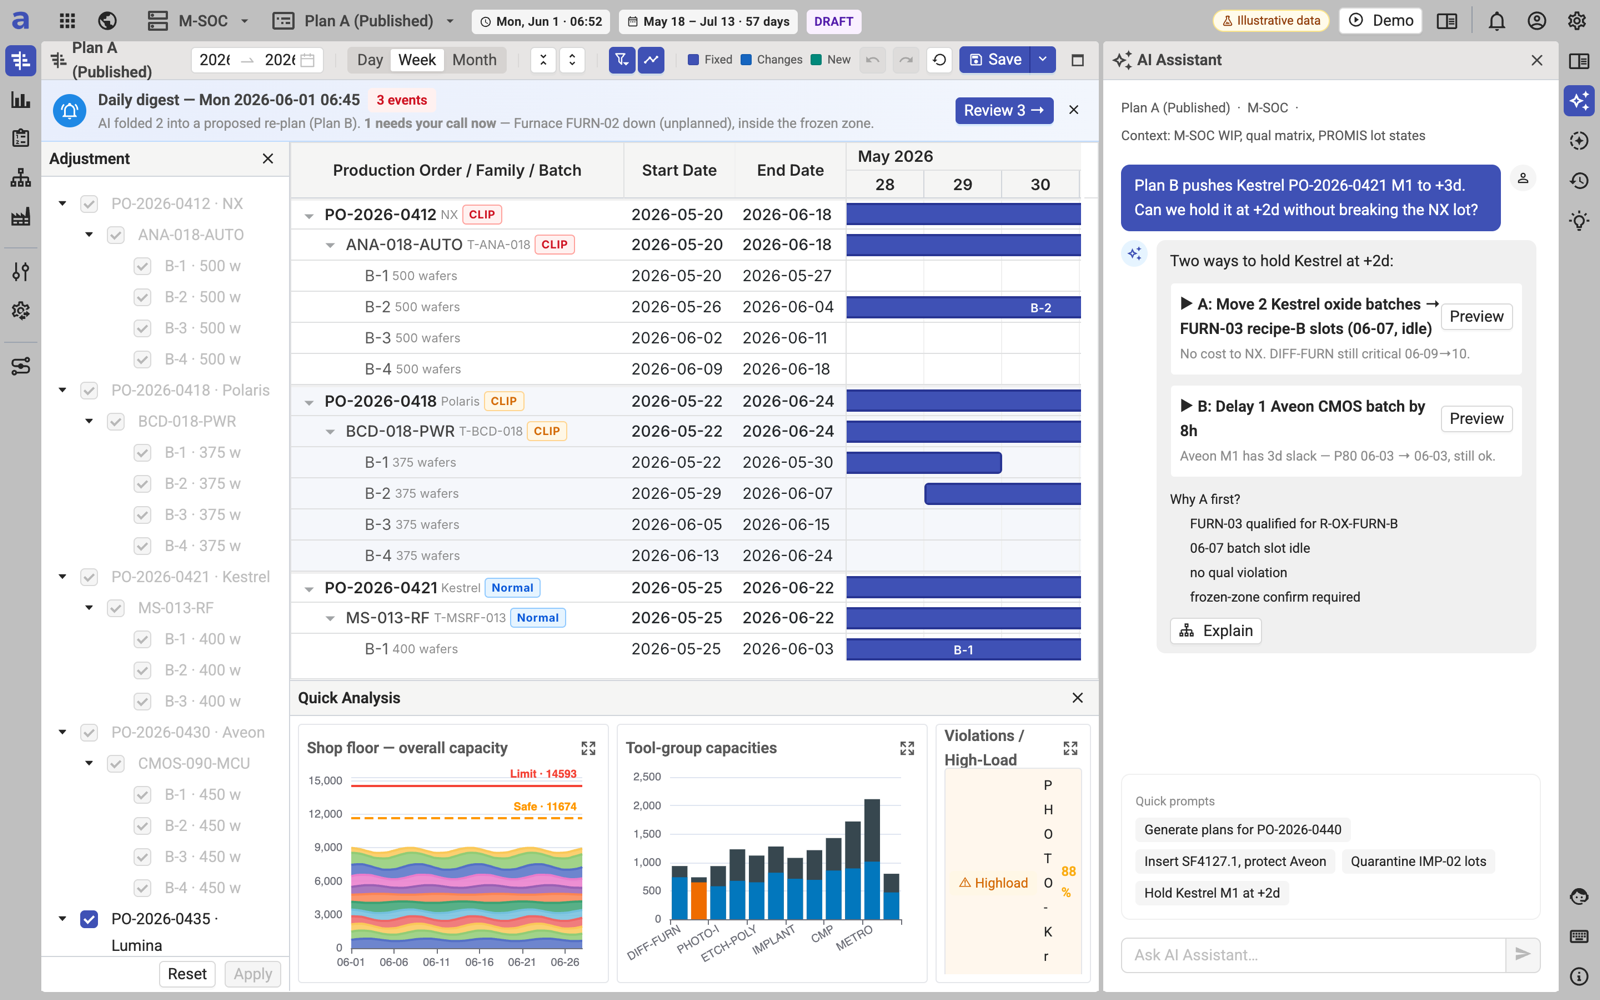Switch to Day view

pos(370,60)
